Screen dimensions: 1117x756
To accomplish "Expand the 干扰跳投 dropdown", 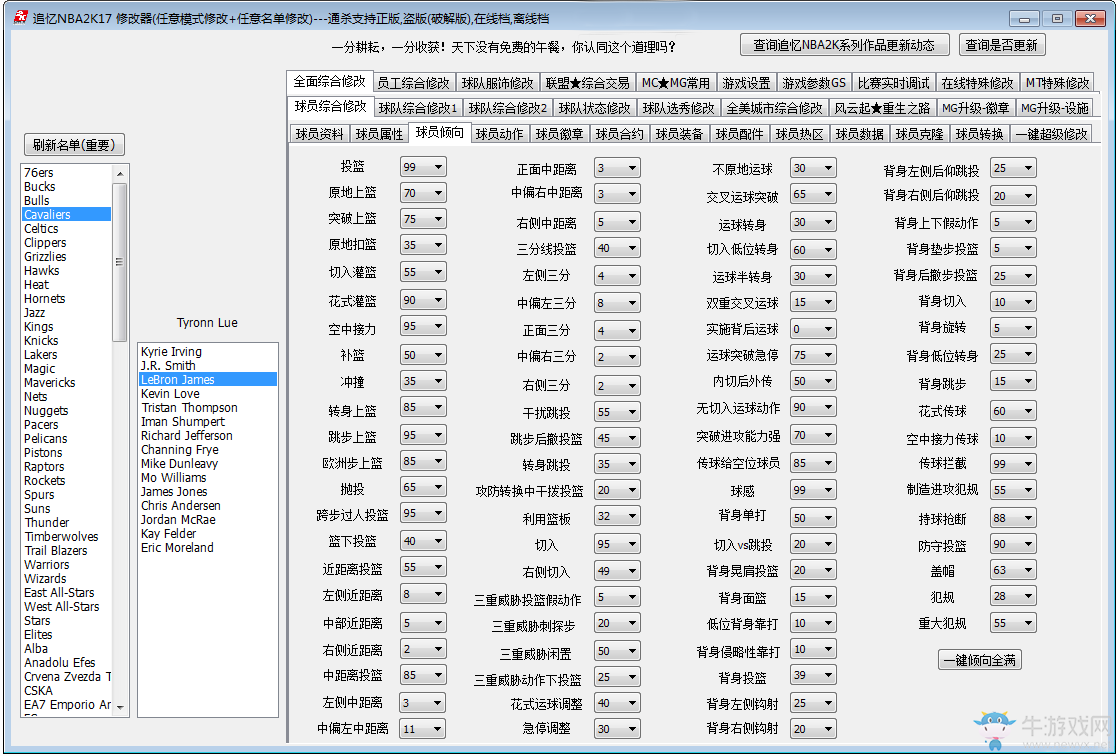I will [x=618, y=411].
